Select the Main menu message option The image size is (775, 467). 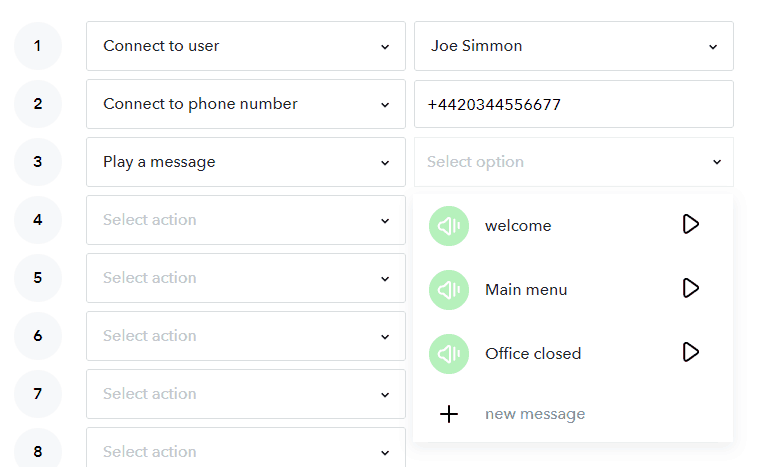tap(526, 290)
